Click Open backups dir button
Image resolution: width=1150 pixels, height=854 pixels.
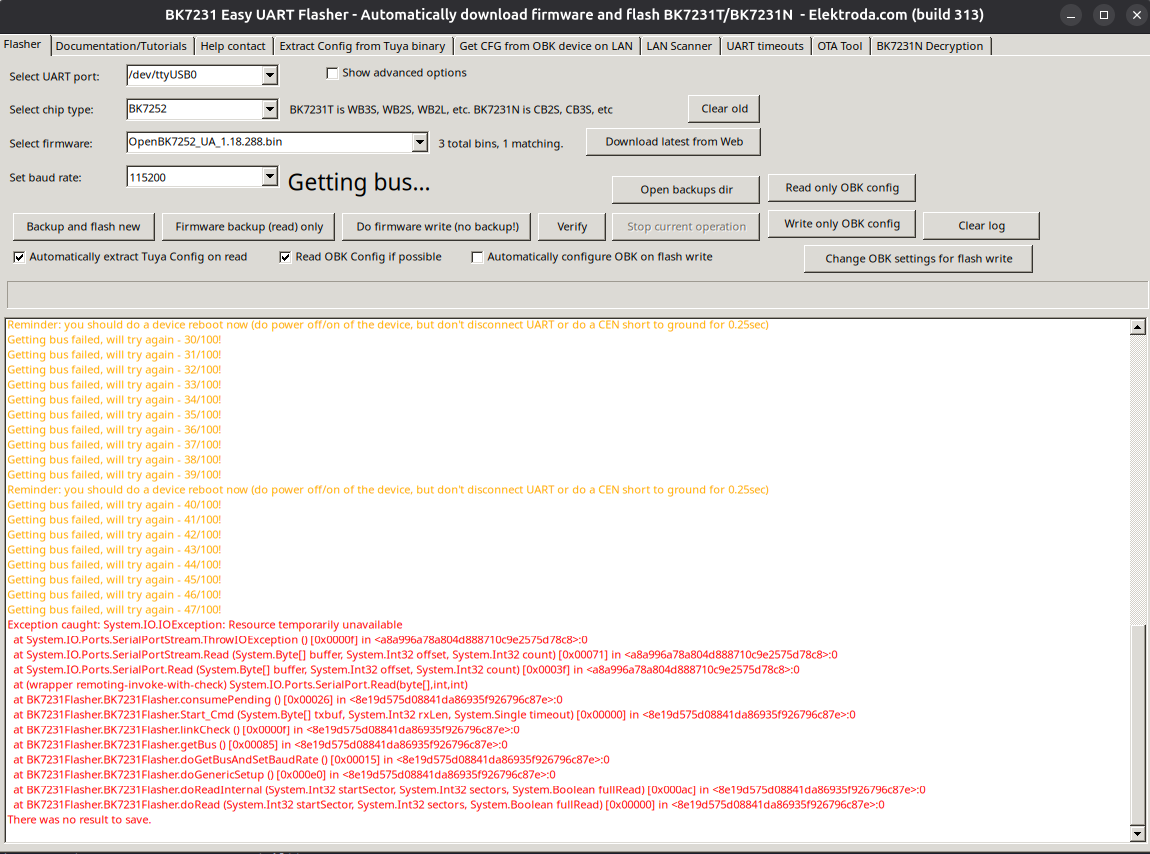click(x=686, y=189)
